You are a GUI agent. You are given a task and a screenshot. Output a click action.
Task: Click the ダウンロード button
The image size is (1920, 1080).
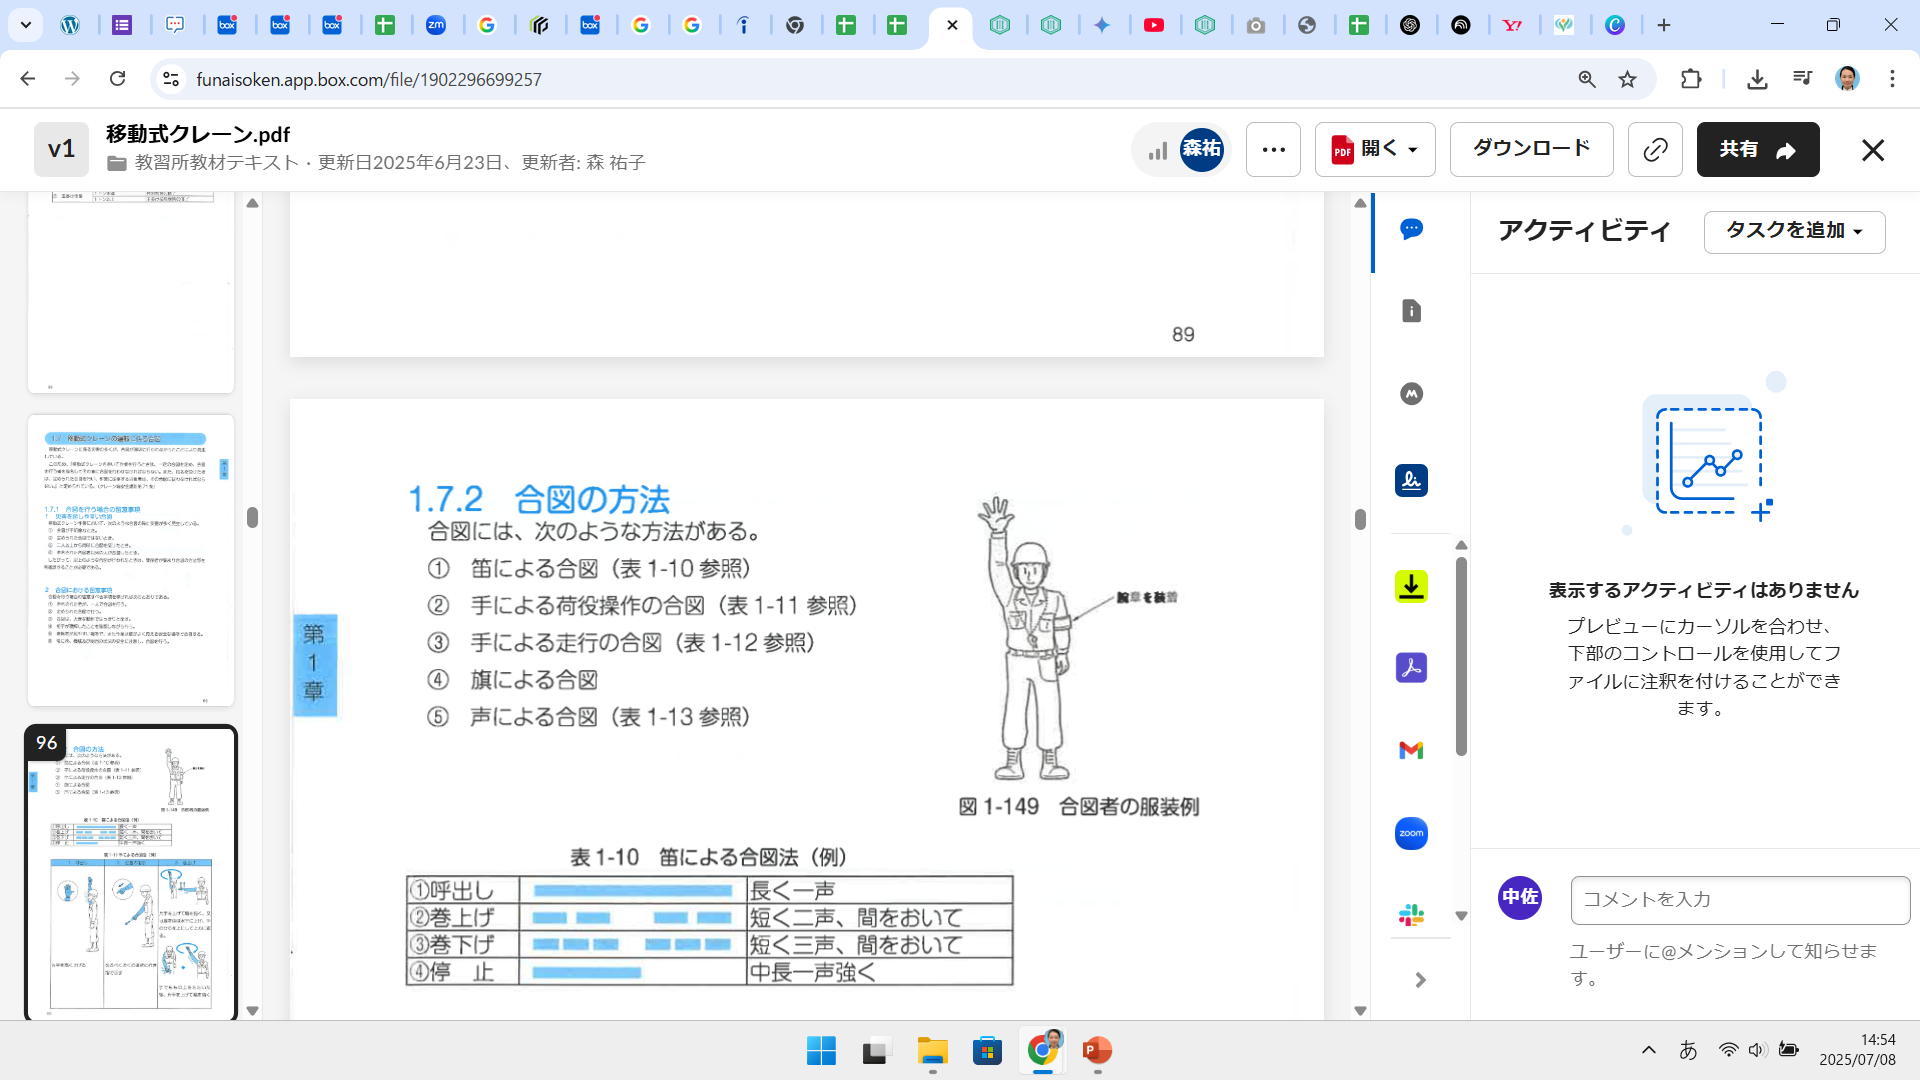pos(1531,149)
